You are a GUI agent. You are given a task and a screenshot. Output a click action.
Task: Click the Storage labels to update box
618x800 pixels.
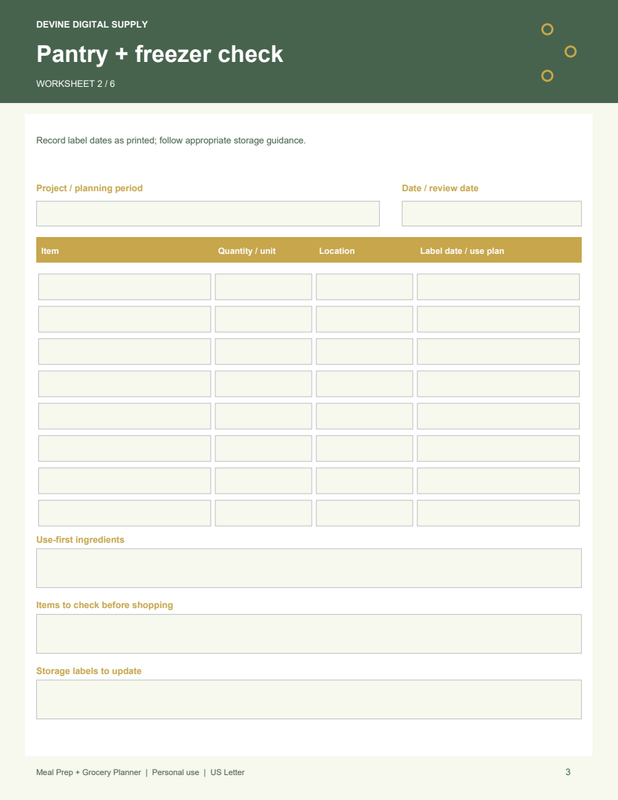309,699
